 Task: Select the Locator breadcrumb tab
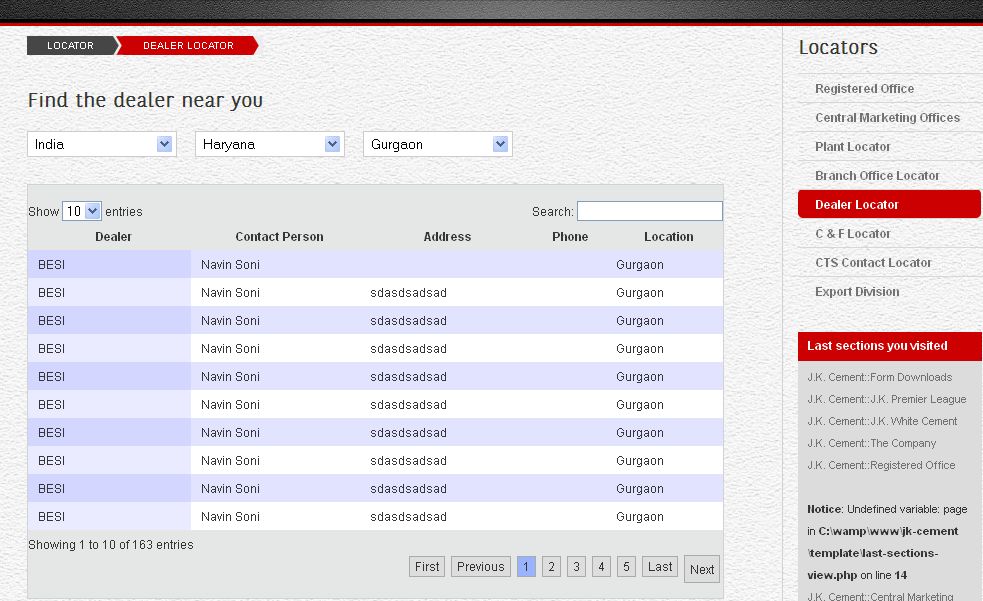(x=70, y=45)
